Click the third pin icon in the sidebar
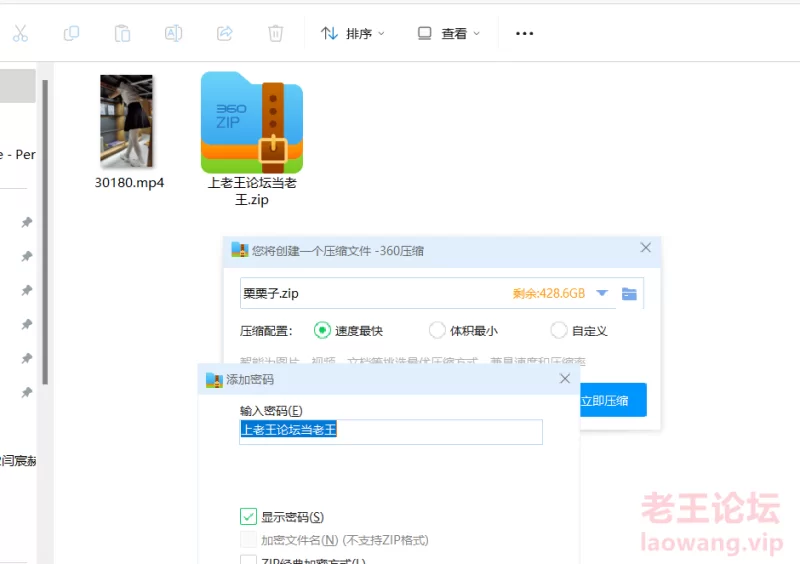The image size is (800, 564). pyautogui.click(x=27, y=290)
